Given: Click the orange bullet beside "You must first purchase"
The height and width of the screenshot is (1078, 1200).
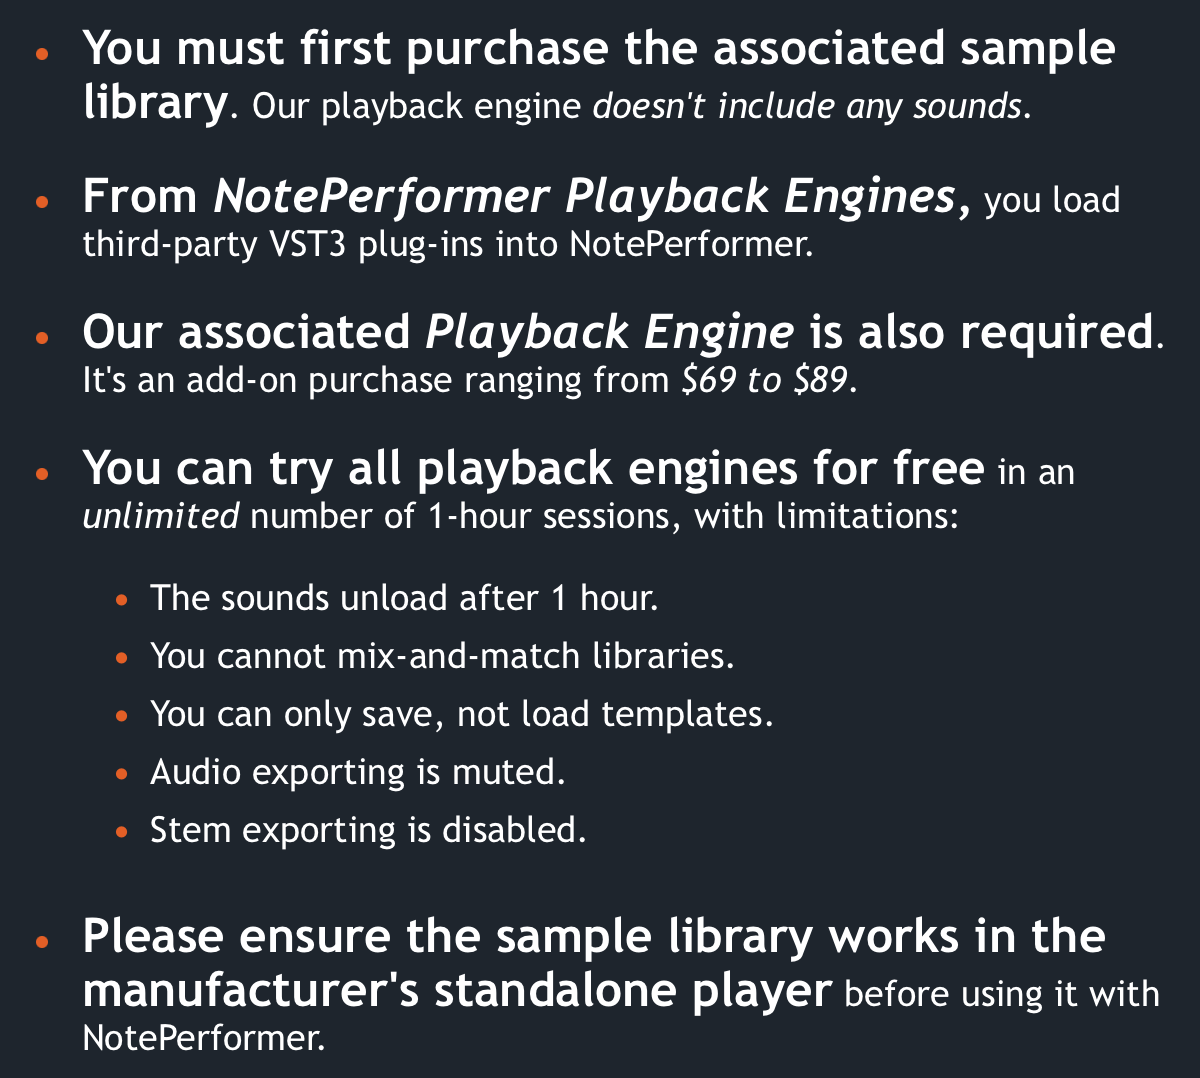Looking at the screenshot, I should 41,53.
